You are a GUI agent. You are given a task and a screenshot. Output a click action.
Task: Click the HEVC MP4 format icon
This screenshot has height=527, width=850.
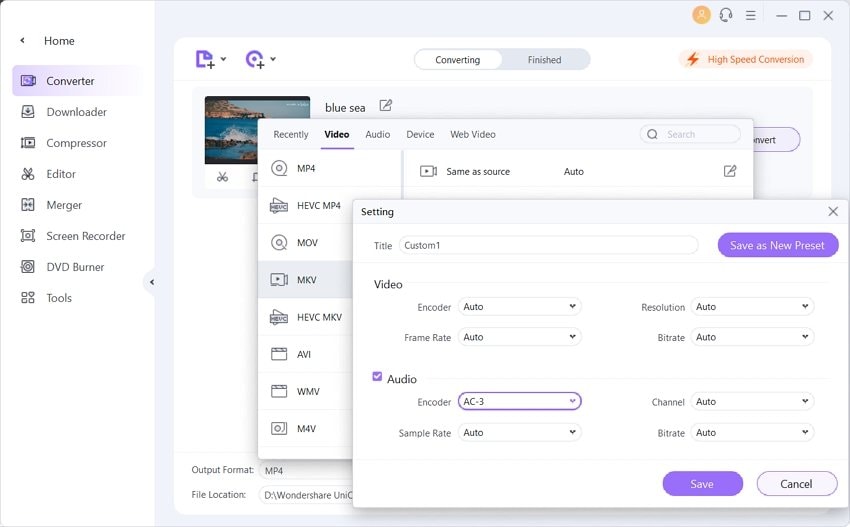coord(279,205)
